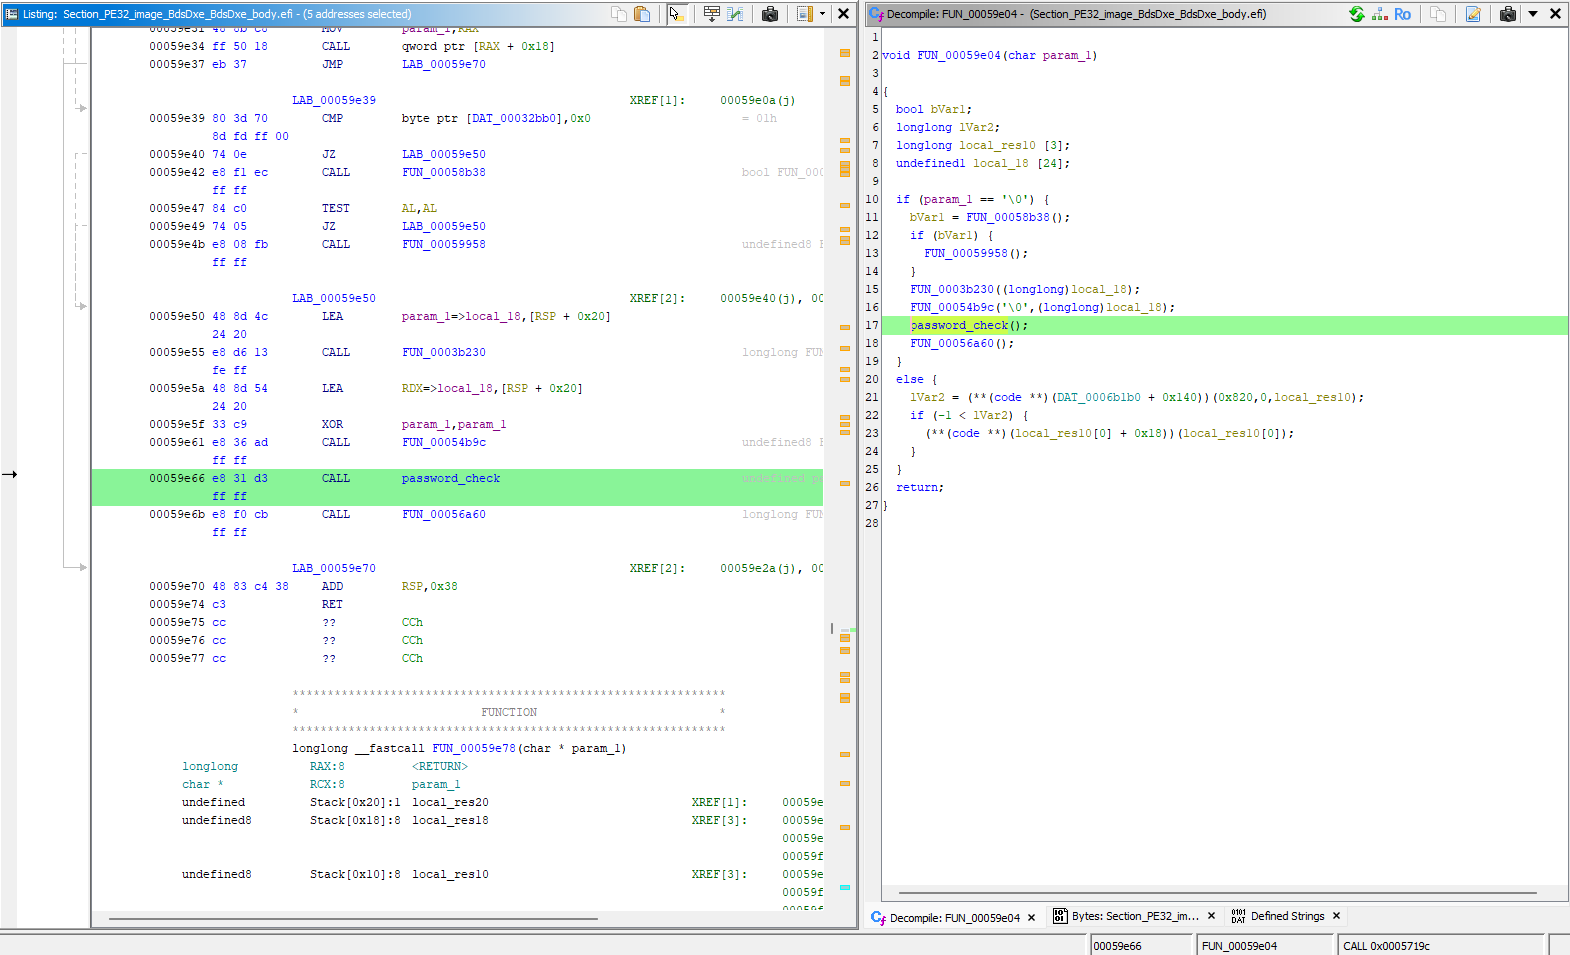Click FUN_00056a60 operand in Listing
Image resolution: width=1570 pixels, height=955 pixels.
coord(443,514)
